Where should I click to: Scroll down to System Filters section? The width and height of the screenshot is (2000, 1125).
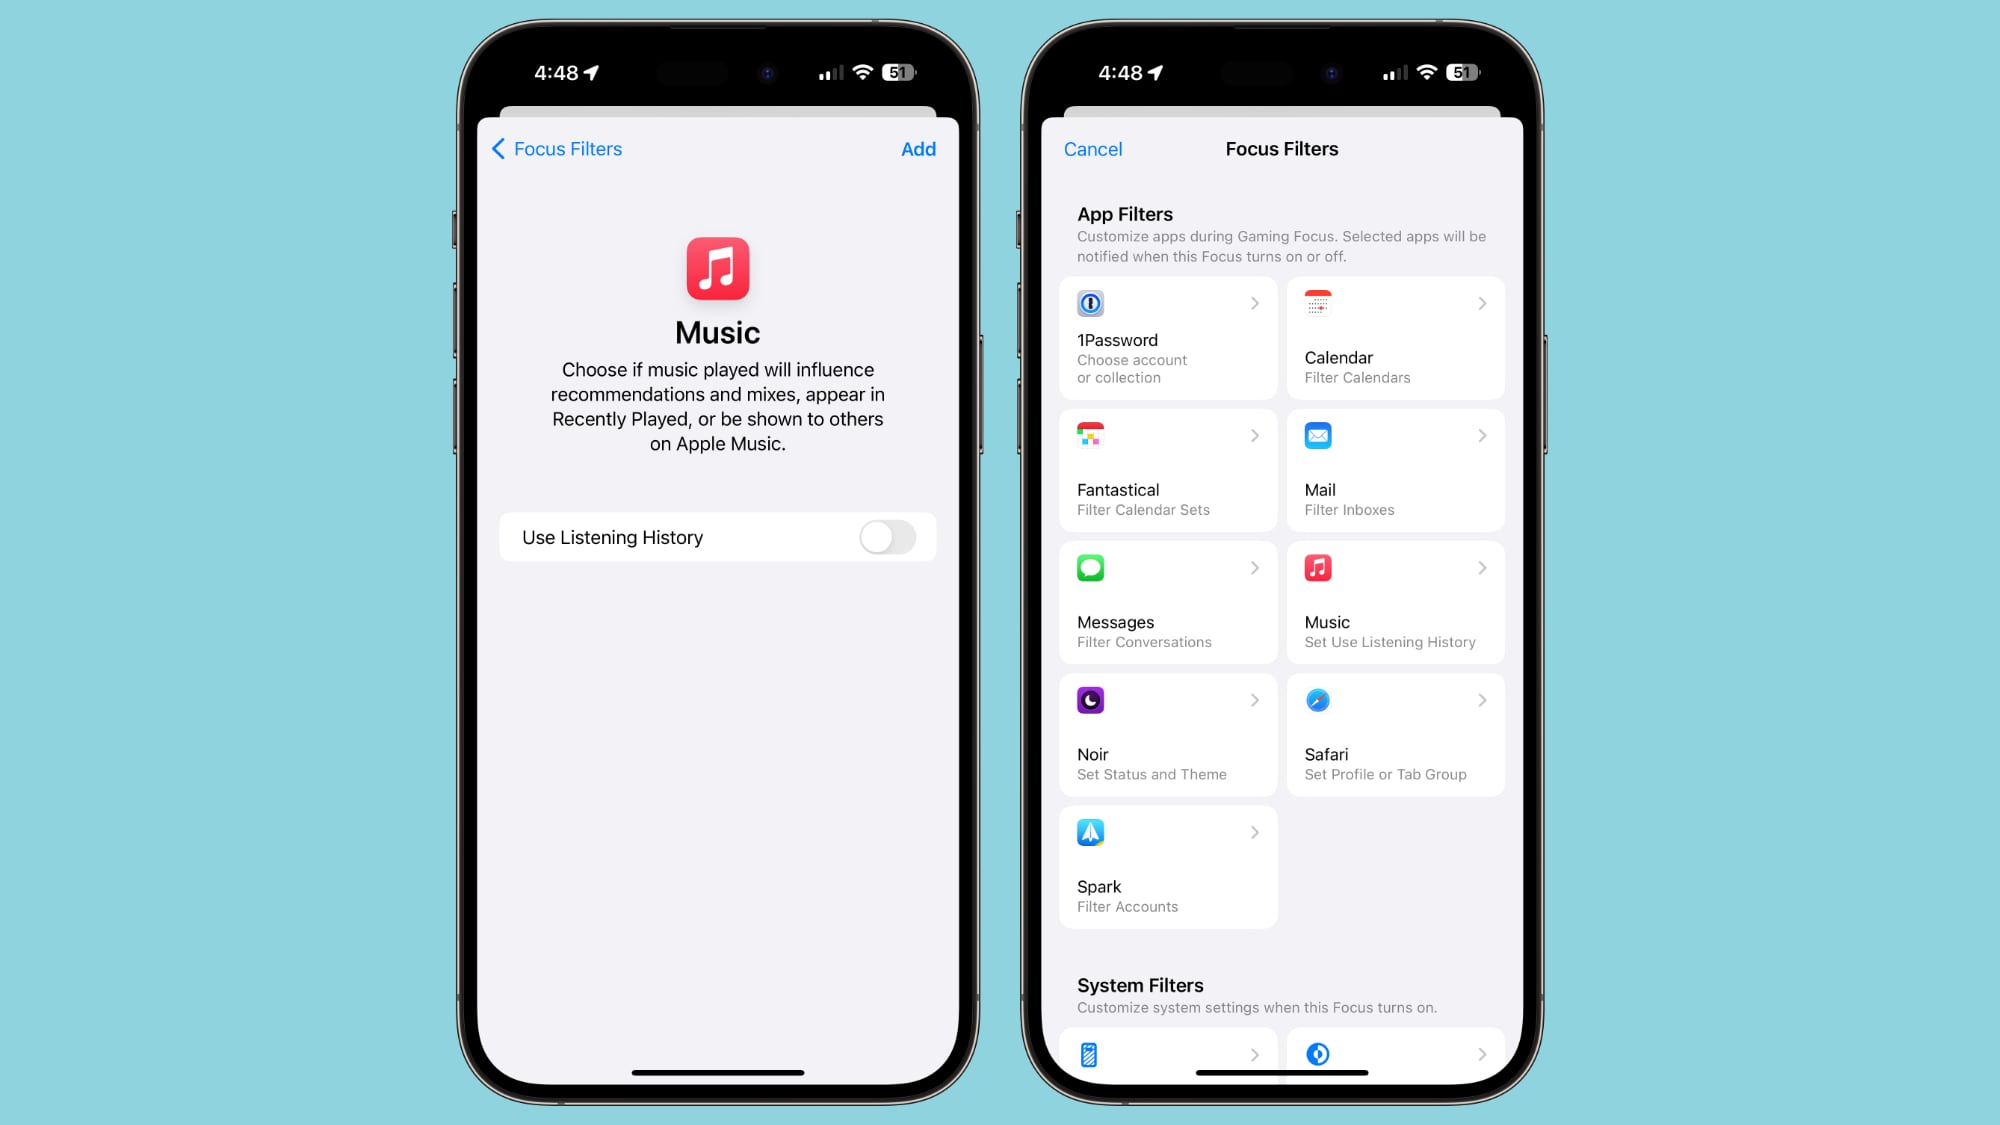(1139, 985)
